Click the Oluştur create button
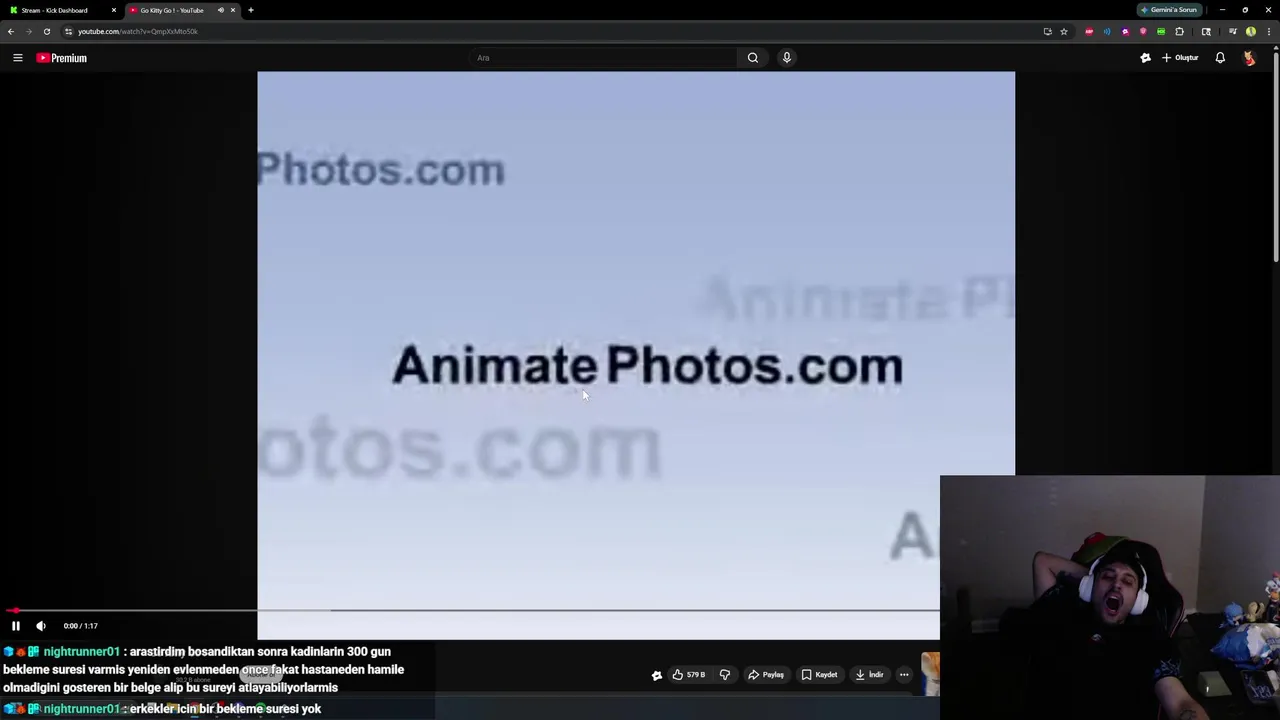 [1180, 58]
